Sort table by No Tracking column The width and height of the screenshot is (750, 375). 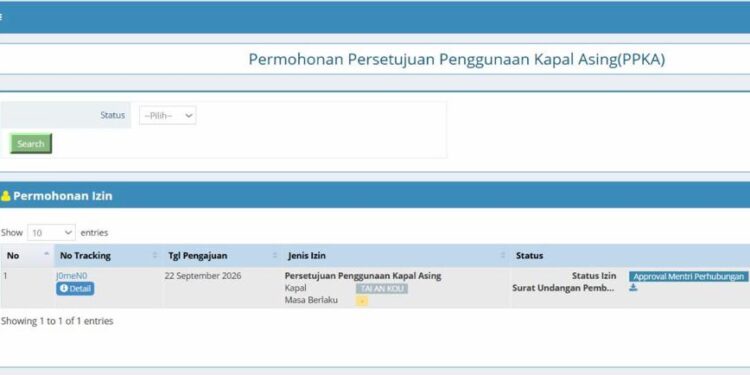click(109, 255)
